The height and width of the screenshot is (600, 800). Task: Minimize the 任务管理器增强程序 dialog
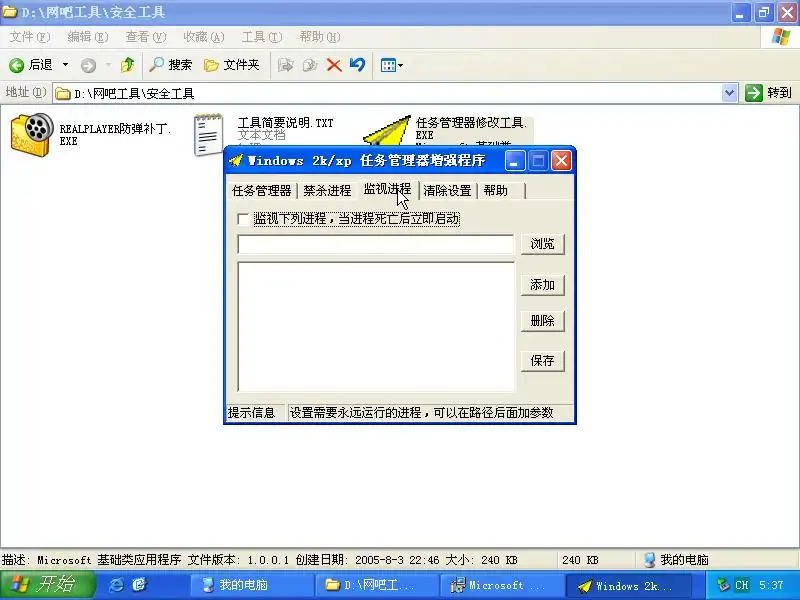click(x=514, y=161)
